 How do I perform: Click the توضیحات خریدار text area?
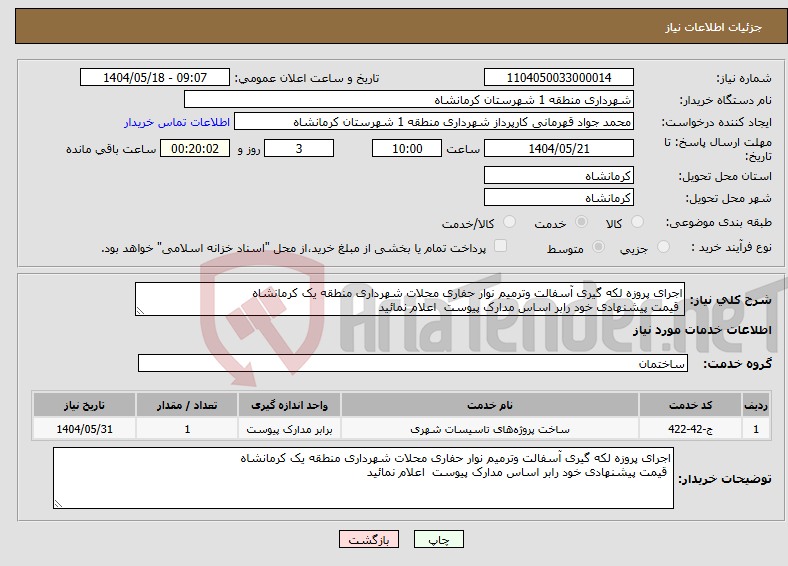pos(363,478)
